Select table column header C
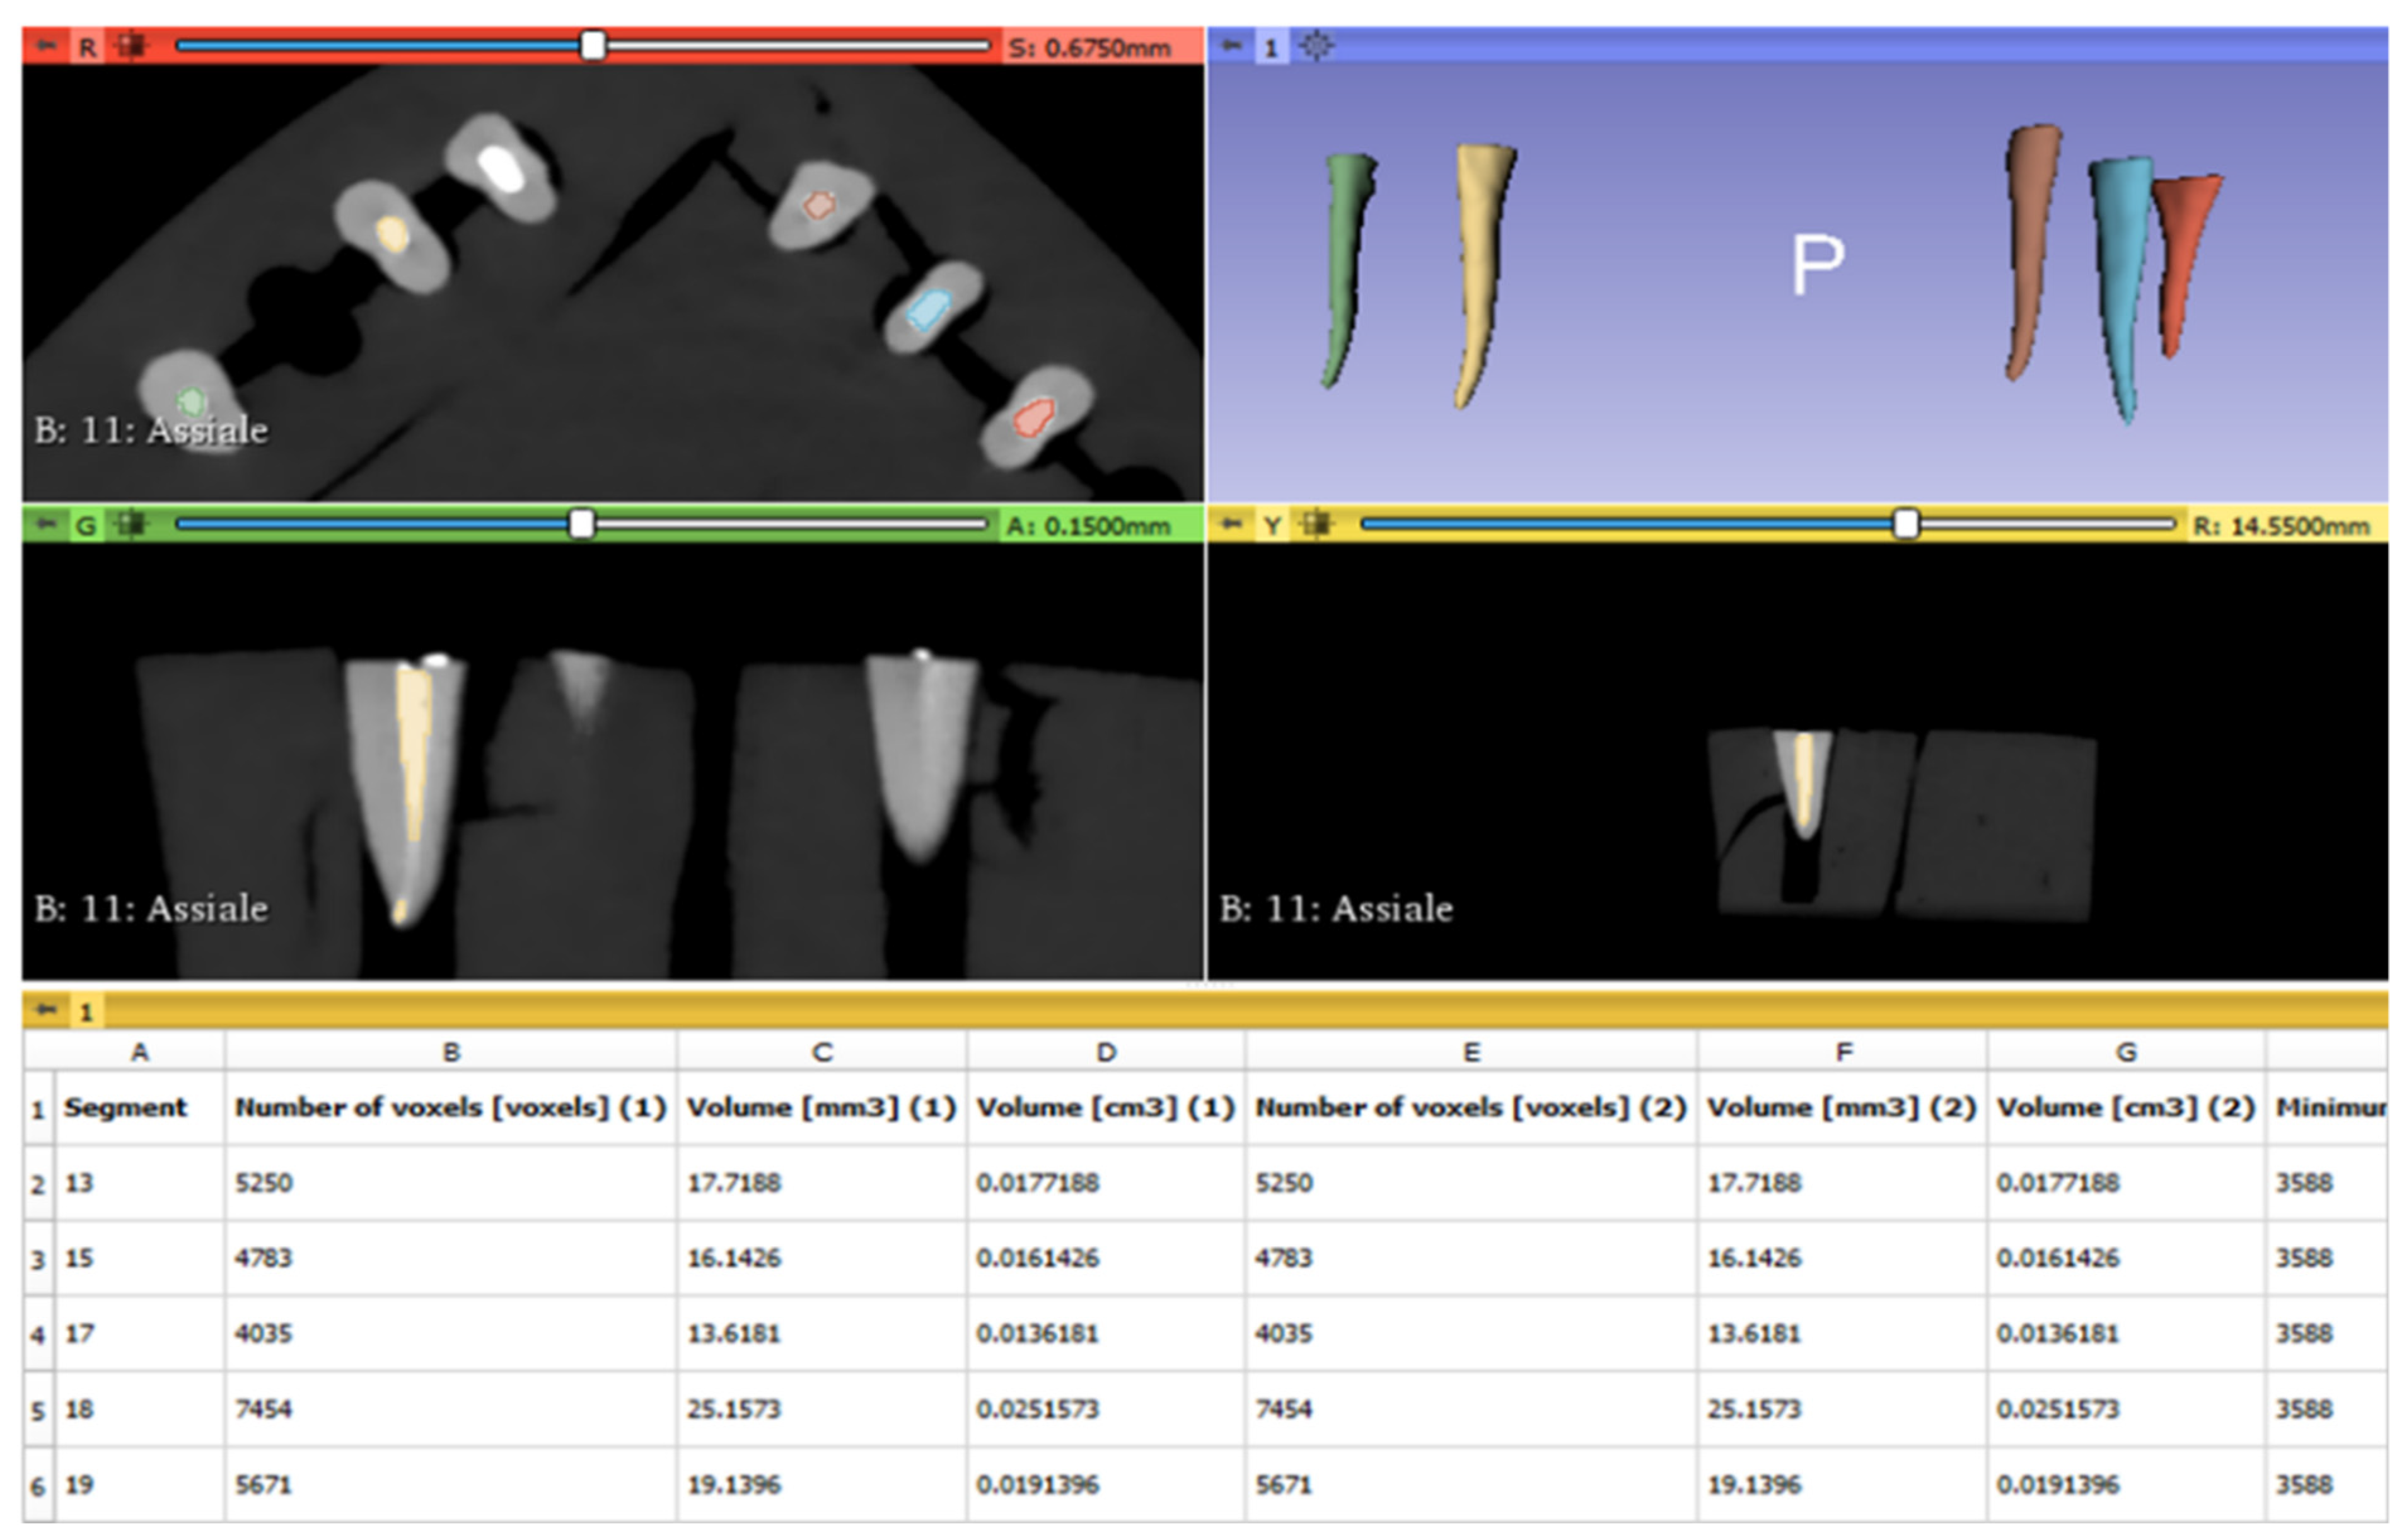Image resolution: width=2404 pixels, height=1540 pixels. tap(821, 1052)
